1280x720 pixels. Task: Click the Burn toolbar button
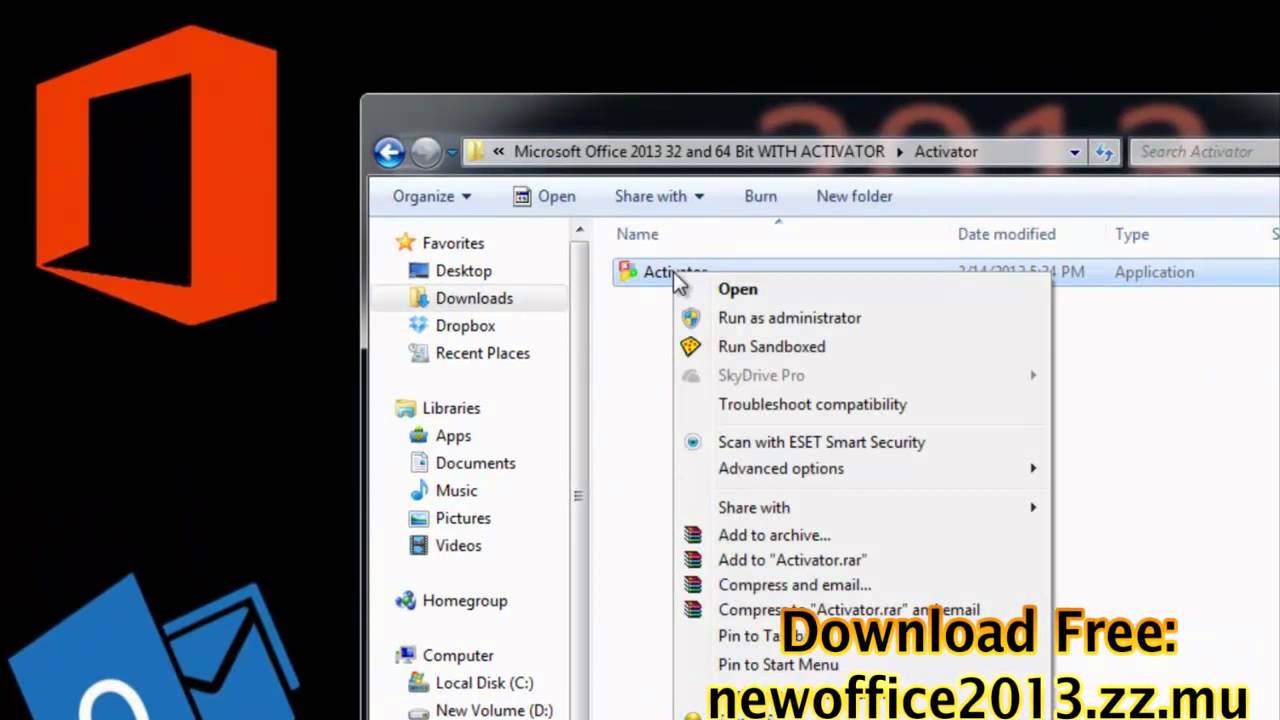(760, 196)
